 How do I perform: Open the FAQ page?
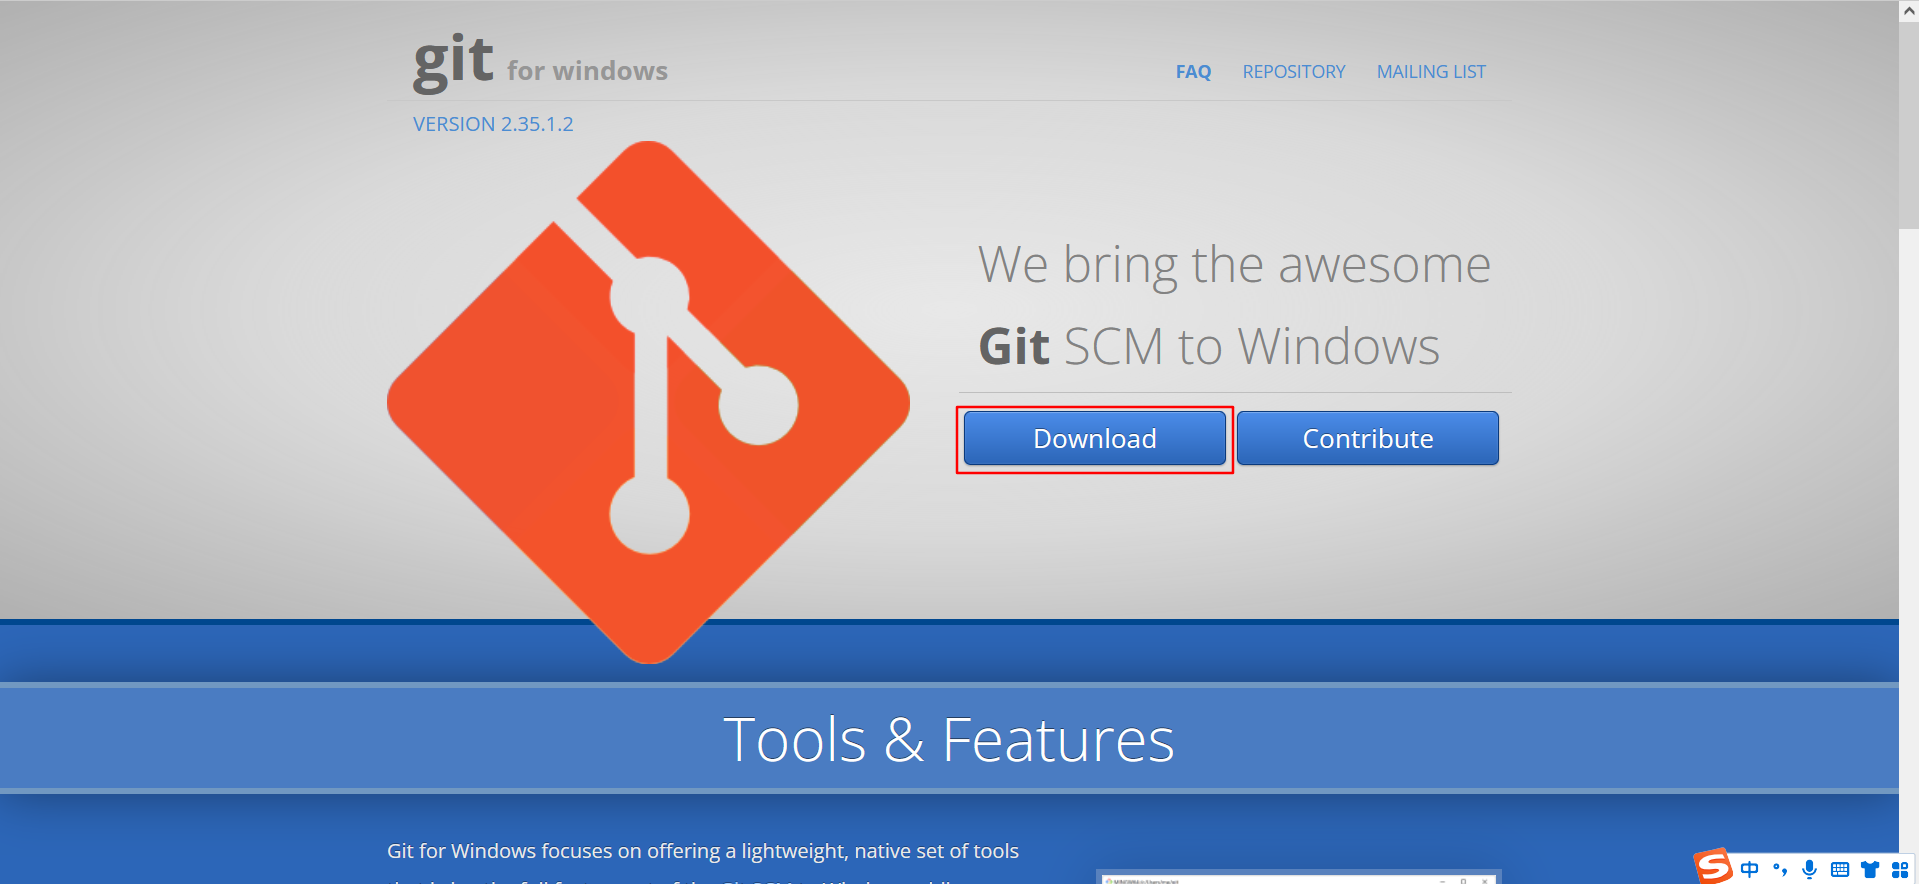coord(1193,72)
